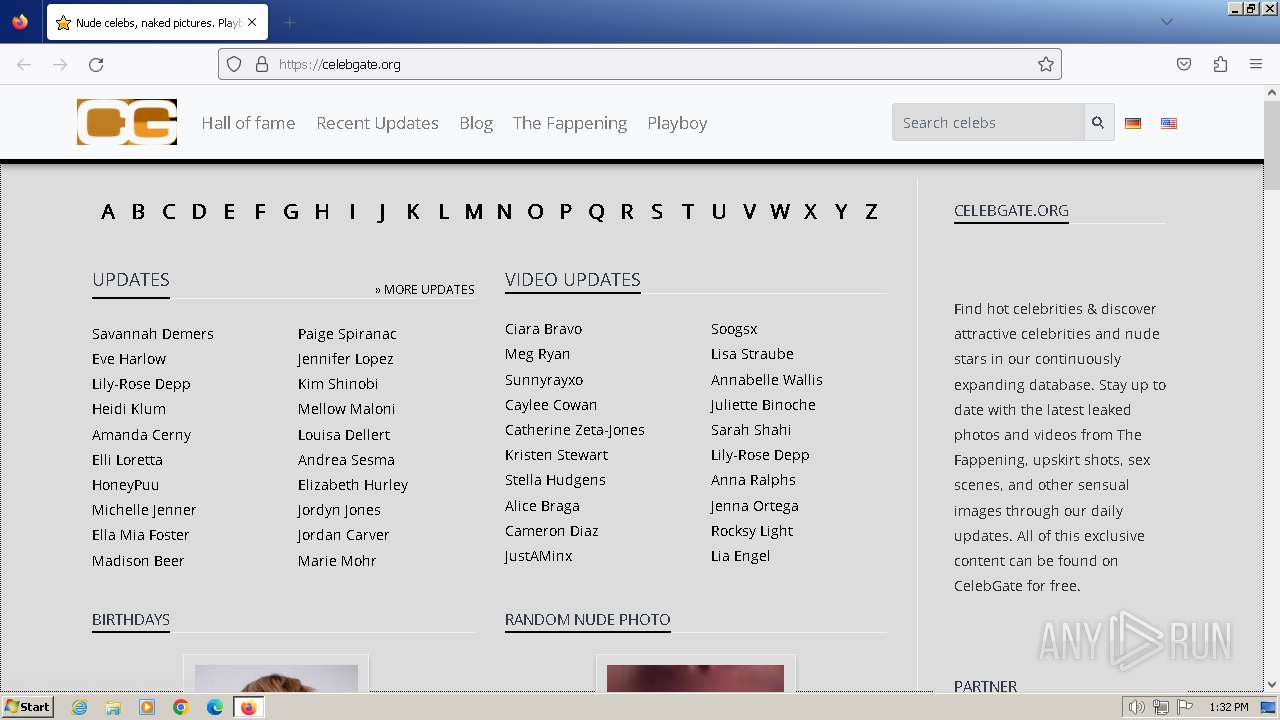The image size is (1280, 720).
Task: Click the scrollbar up arrow
Action: pyautogui.click(x=1272, y=93)
